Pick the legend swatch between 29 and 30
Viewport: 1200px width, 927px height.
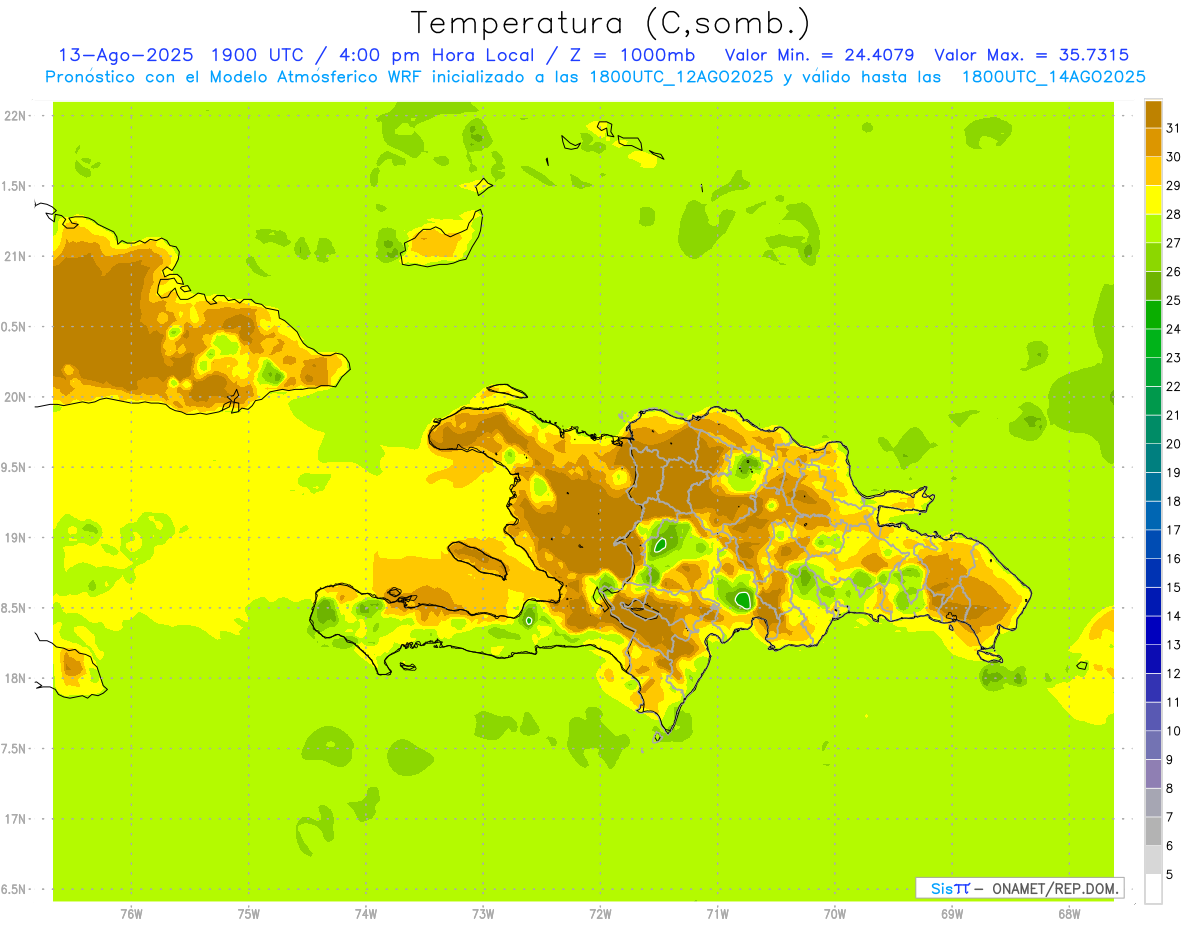[x=1153, y=171]
